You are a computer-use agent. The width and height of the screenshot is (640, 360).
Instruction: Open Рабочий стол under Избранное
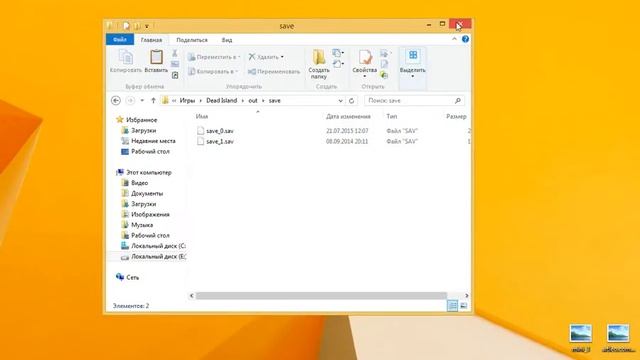(150, 151)
